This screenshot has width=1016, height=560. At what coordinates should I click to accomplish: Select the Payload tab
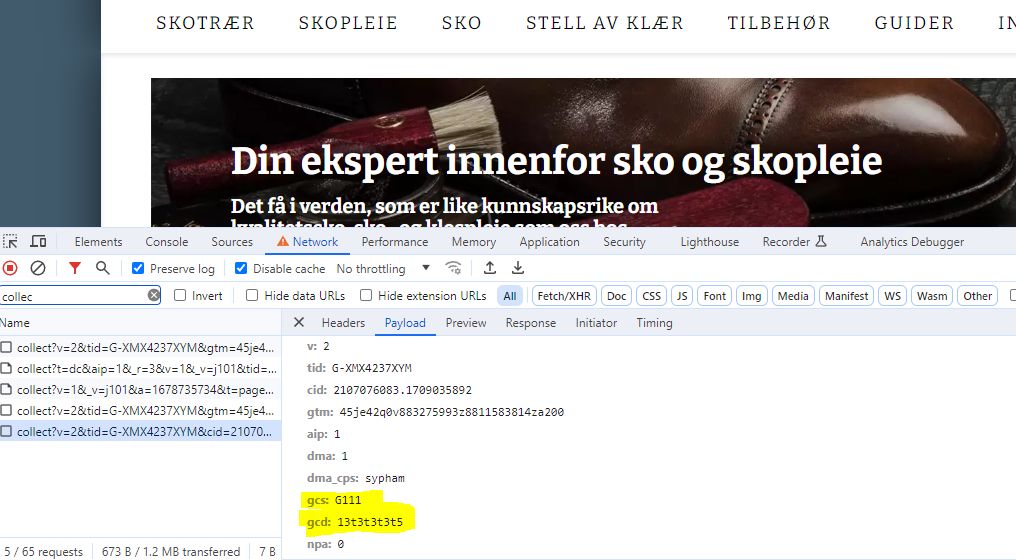(405, 323)
